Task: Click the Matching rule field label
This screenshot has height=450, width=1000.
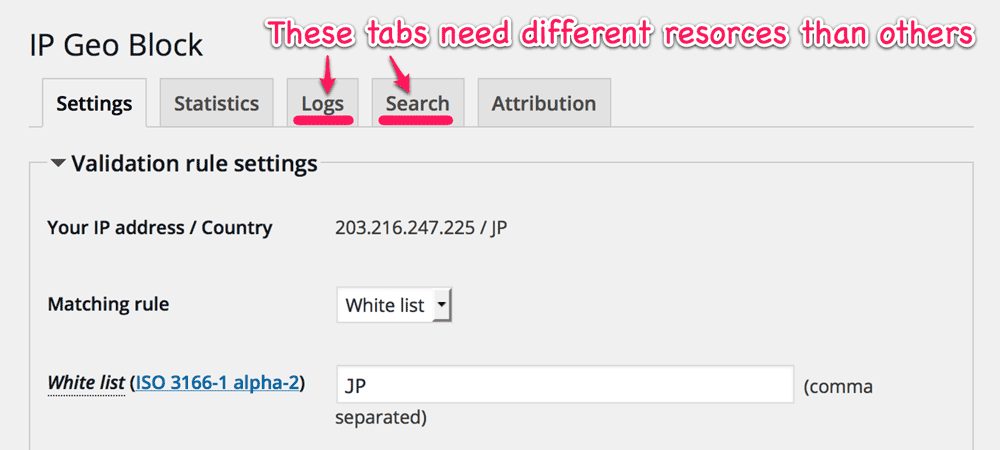Action: point(108,304)
